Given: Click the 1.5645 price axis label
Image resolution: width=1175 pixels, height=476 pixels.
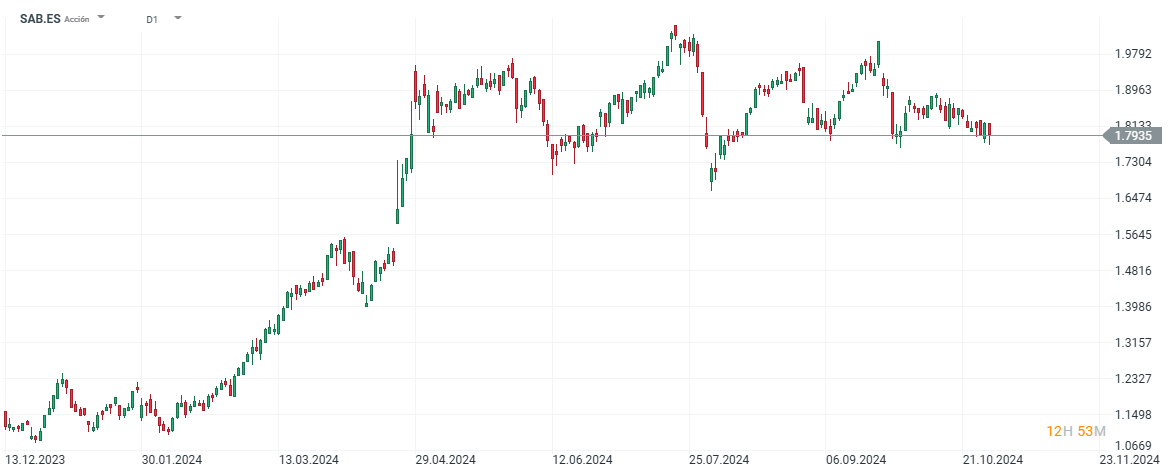Looking at the screenshot, I should (1133, 235).
